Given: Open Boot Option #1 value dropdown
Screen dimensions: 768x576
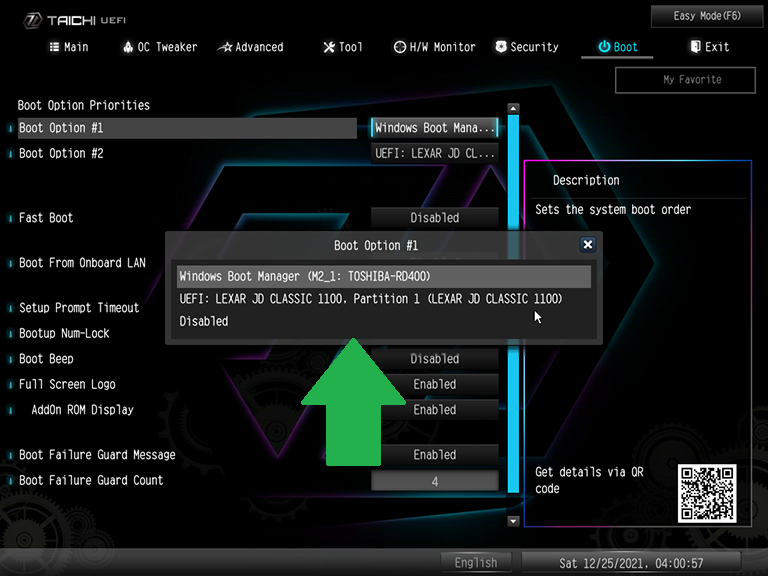Looking at the screenshot, I should [x=434, y=128].
